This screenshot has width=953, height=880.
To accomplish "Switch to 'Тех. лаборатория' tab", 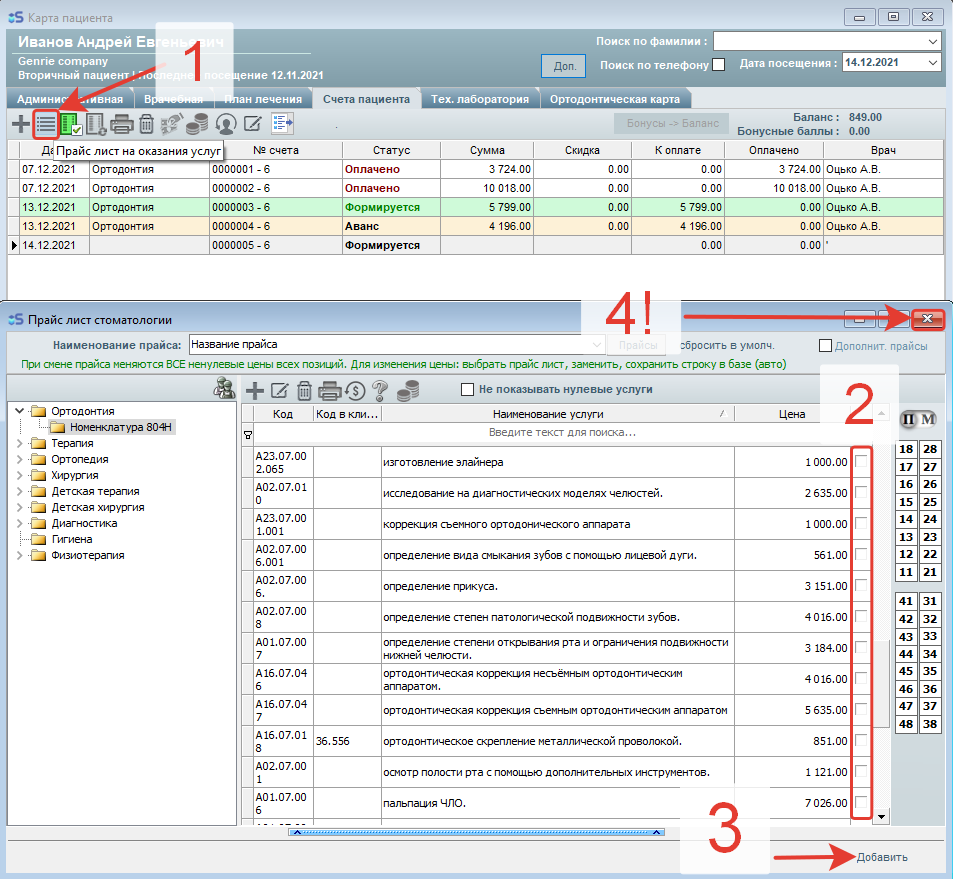I will tap(479, 99).
